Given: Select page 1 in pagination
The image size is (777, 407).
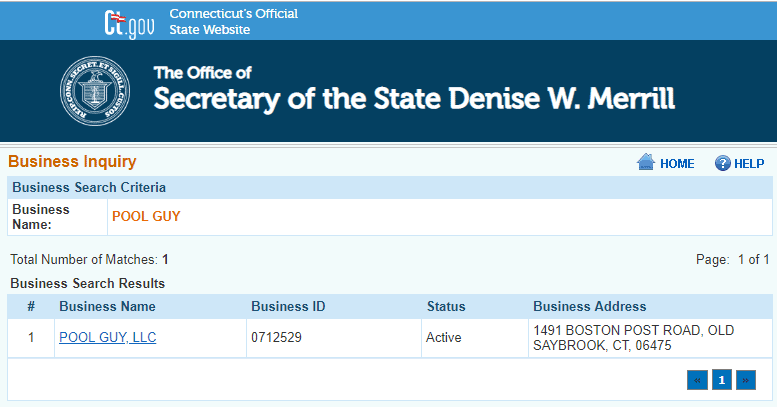Looking at the screenshot, I should (x=721, y=380).
